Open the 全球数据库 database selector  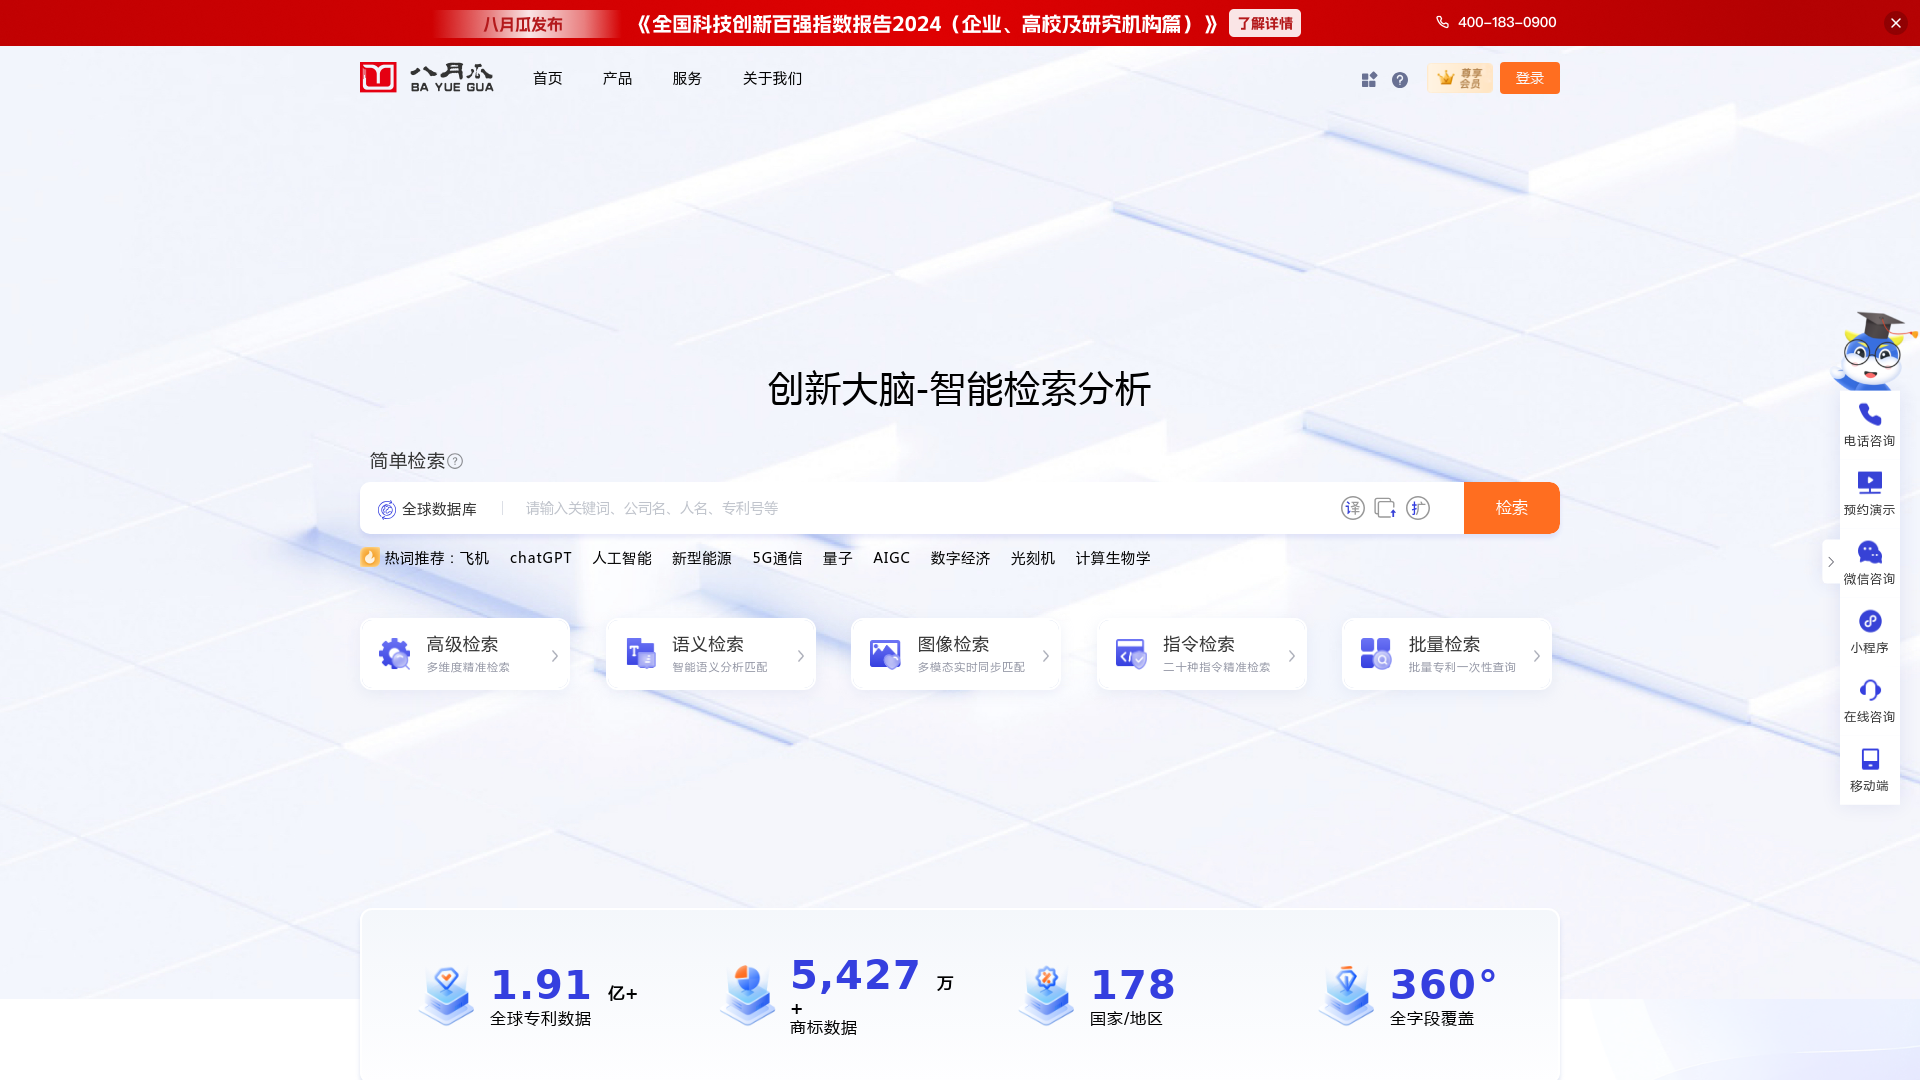click(428, 509)
